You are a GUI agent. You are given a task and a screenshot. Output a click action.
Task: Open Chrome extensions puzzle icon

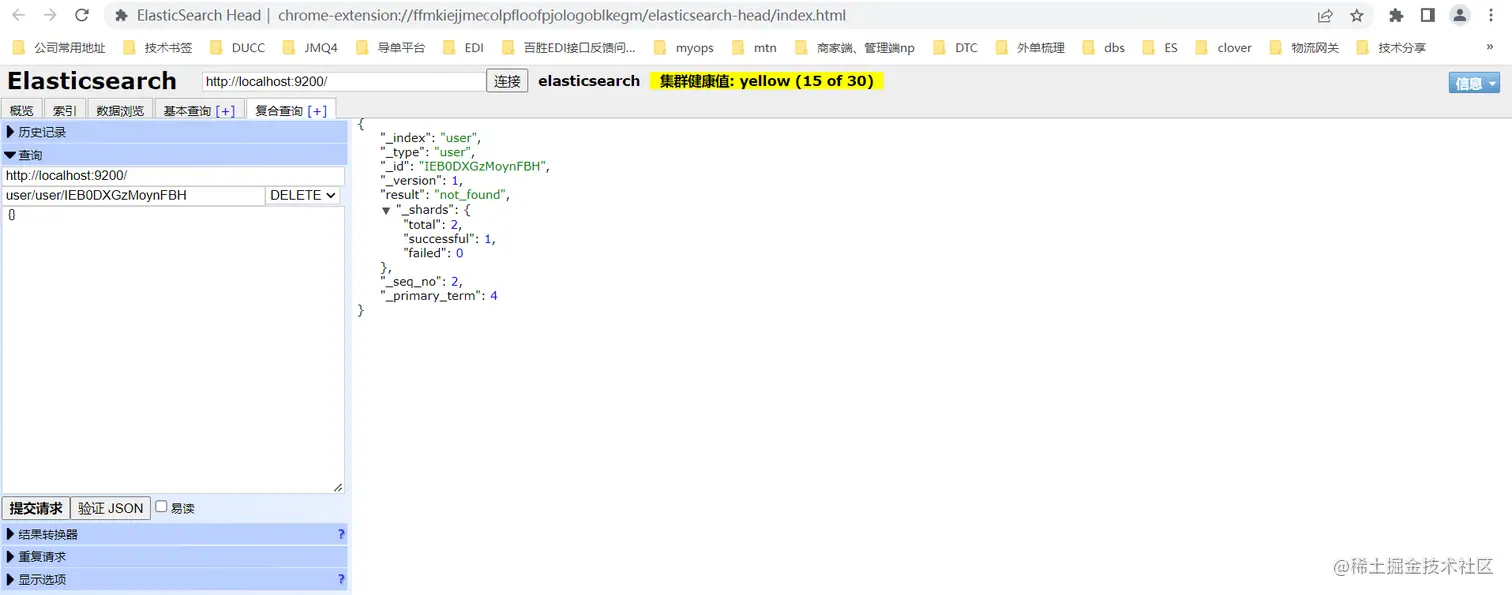[x=1396, y=15]
